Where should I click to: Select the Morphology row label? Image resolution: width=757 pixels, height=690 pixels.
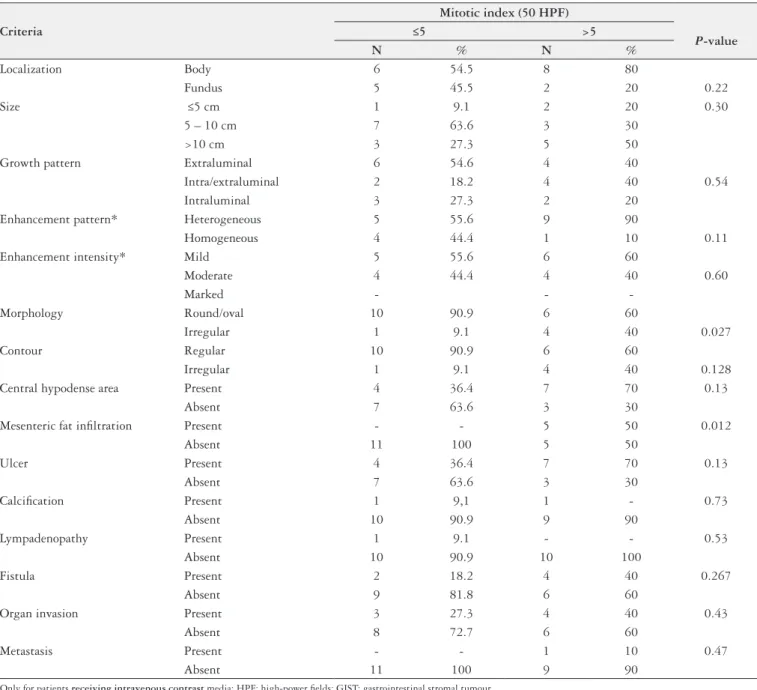(x=31, y=313)
